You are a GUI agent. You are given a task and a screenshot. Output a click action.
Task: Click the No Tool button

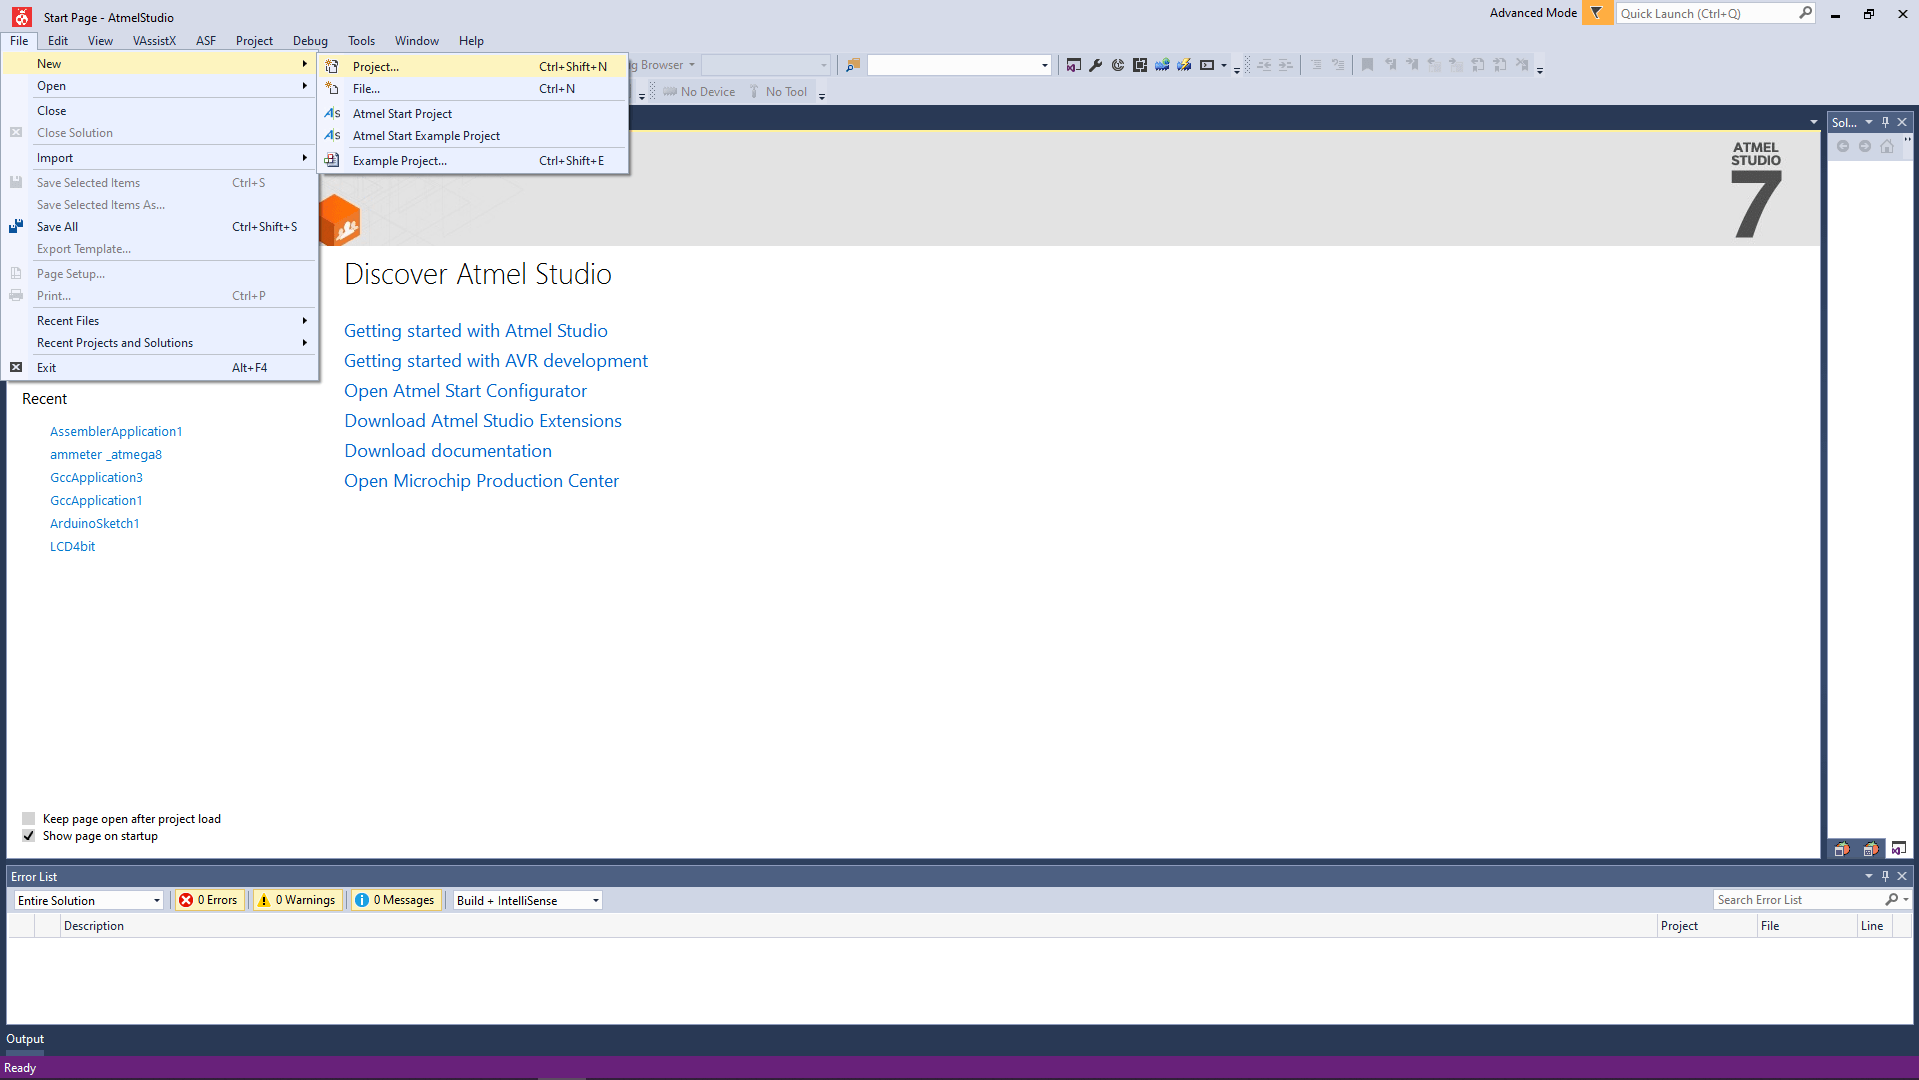click(x=778, y=92)
